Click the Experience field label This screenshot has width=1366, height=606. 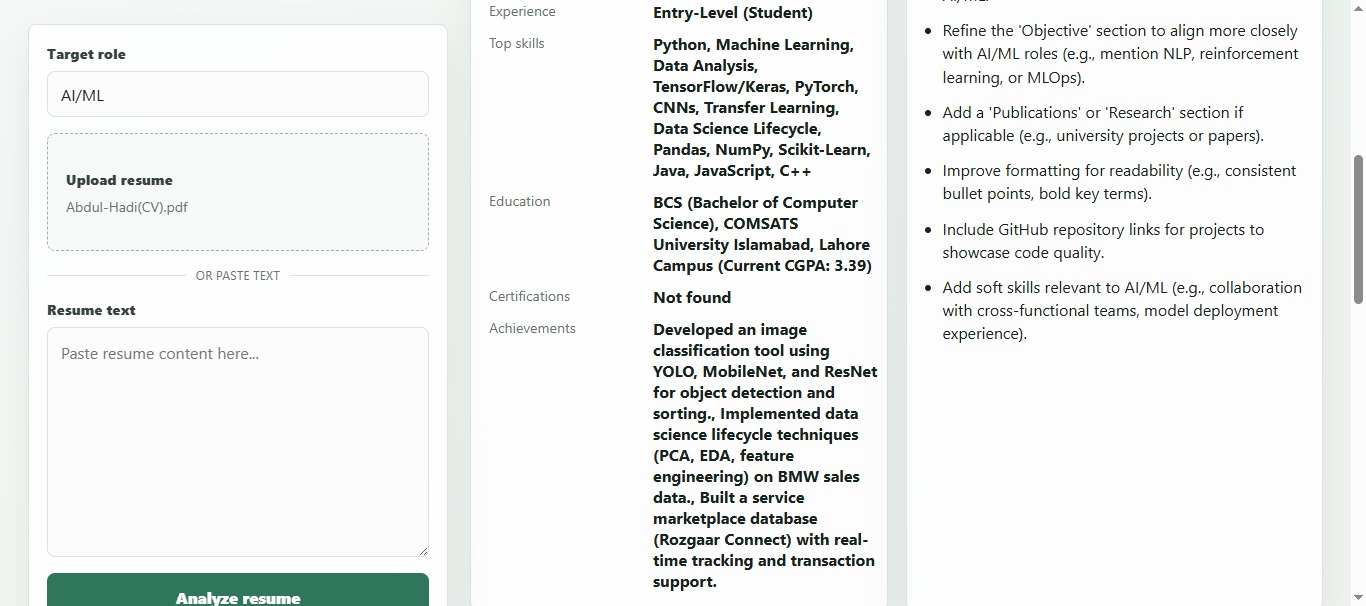522,12
